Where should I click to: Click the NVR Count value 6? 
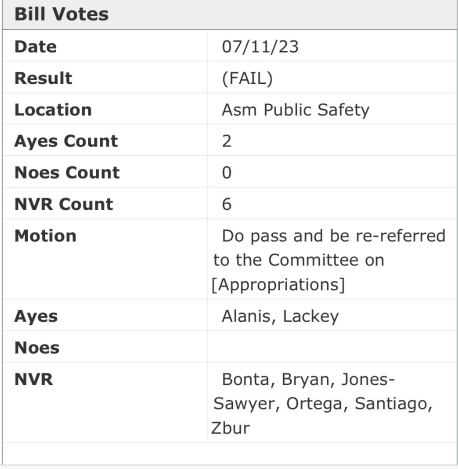pyautogui.click(x=227, y=204)
